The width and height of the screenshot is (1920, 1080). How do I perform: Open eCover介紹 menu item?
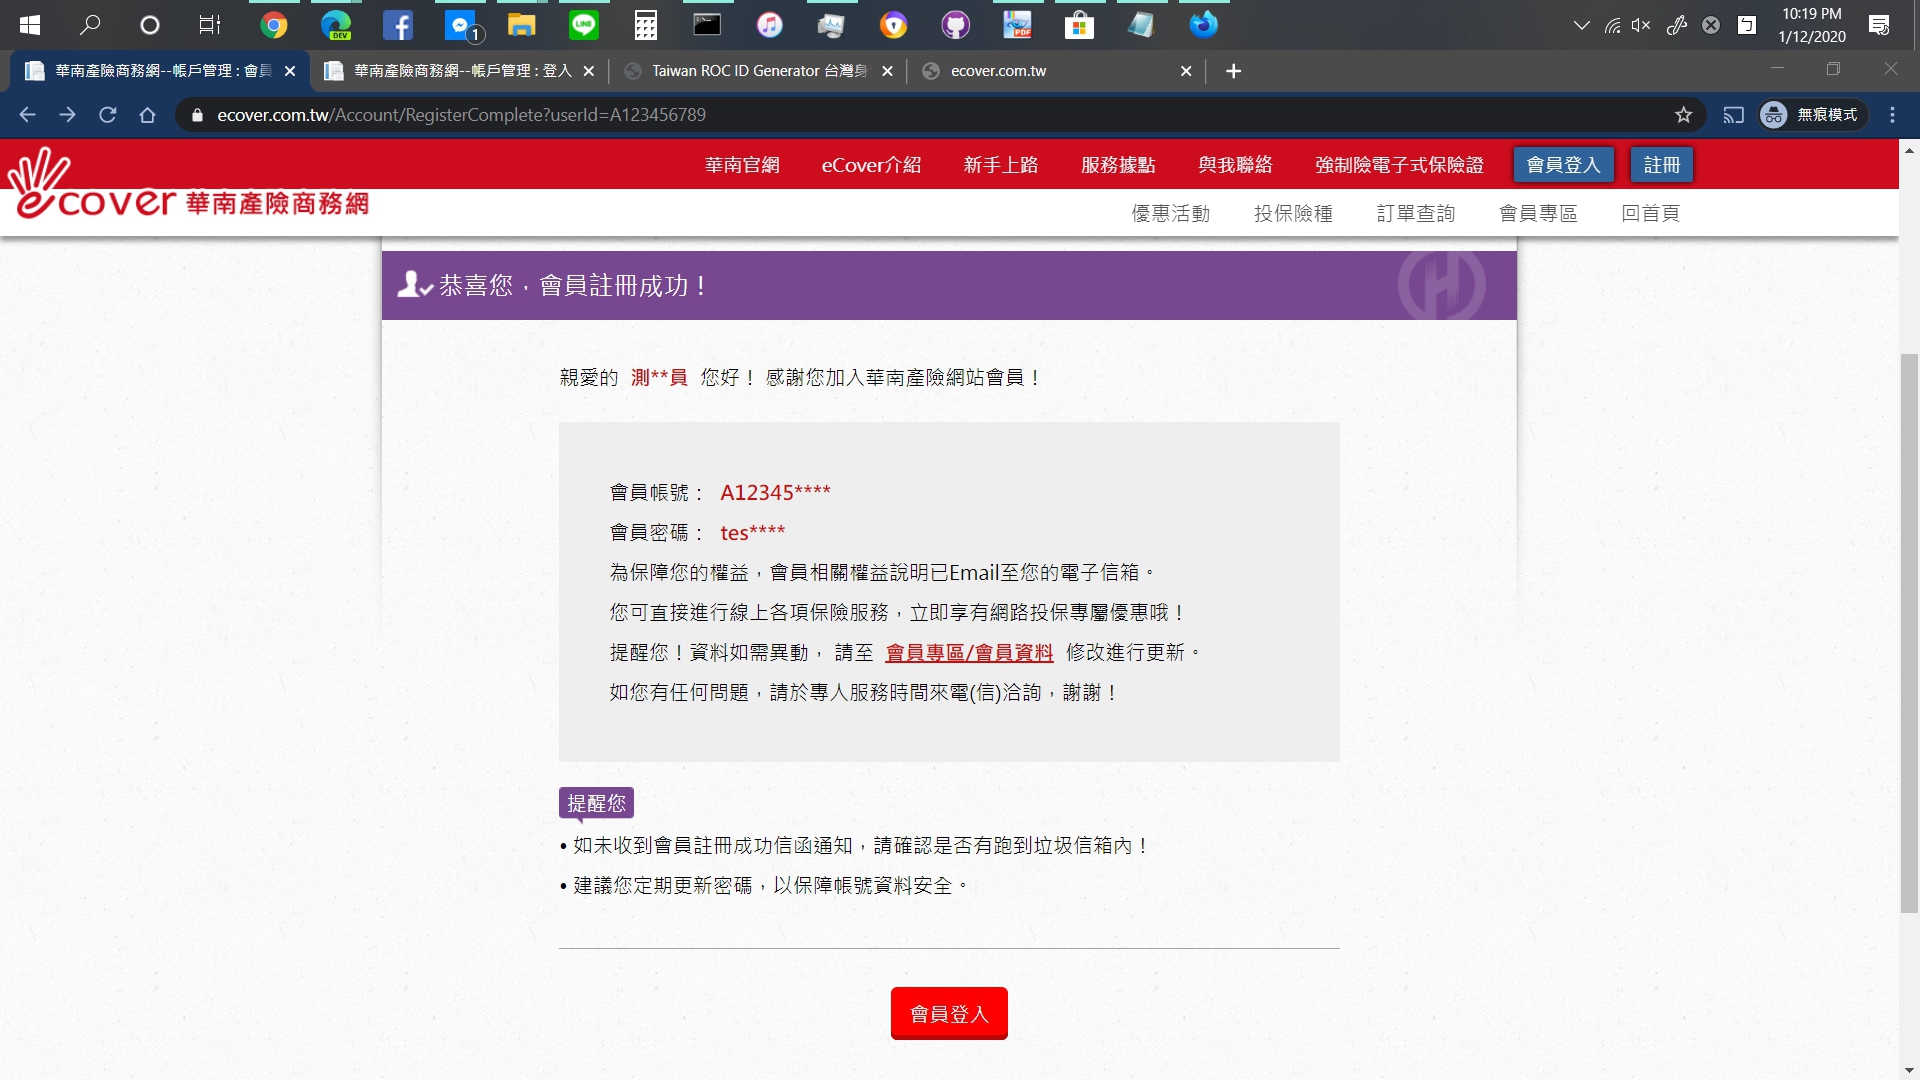pos(871,165)
